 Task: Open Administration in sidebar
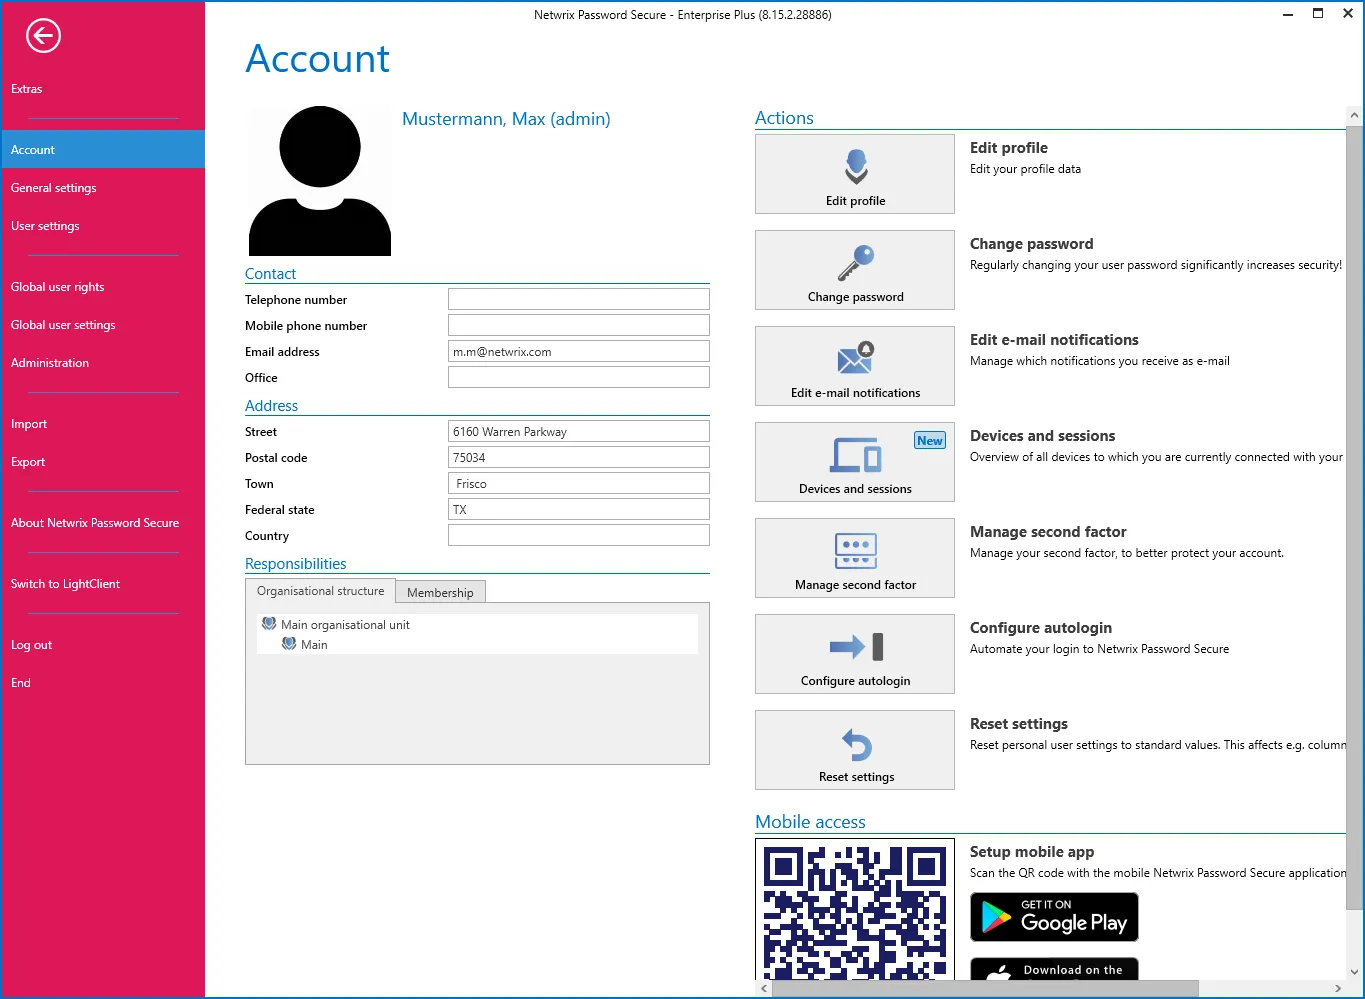103,363
